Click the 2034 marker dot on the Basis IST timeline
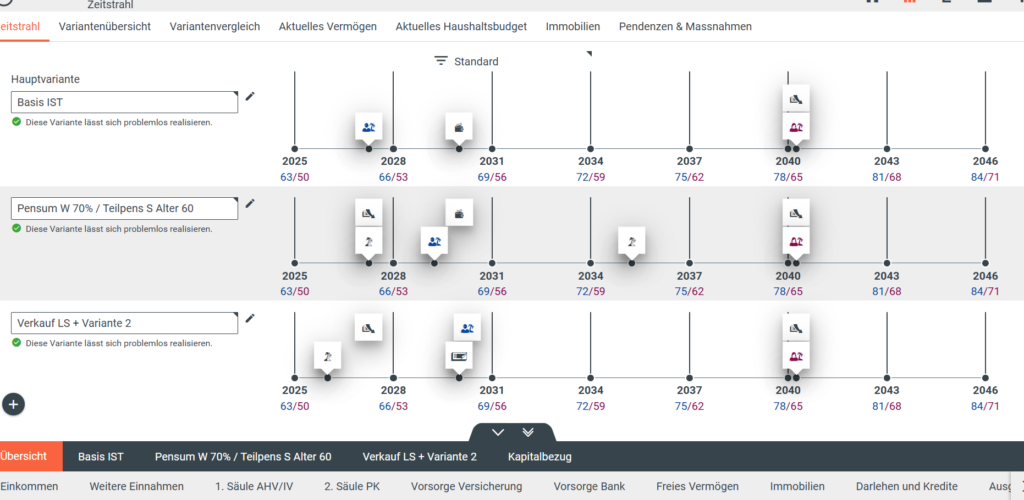 (x=590, y=149)
